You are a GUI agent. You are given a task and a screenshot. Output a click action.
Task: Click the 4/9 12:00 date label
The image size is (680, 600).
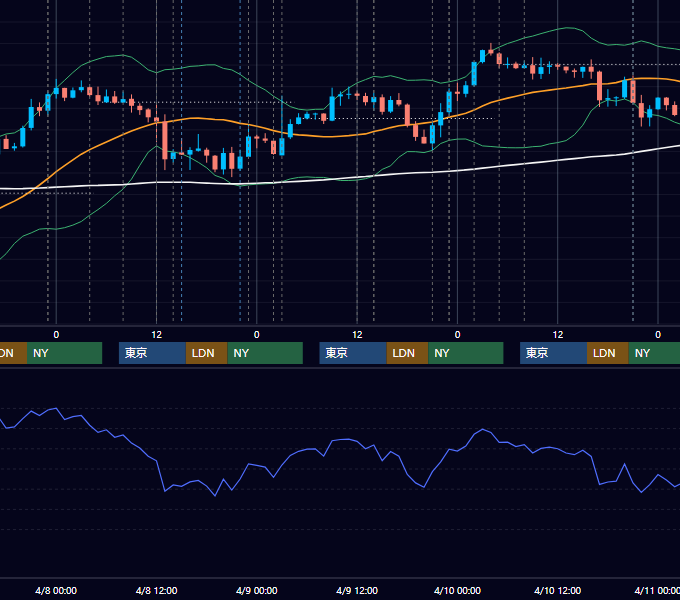[357, 590]
